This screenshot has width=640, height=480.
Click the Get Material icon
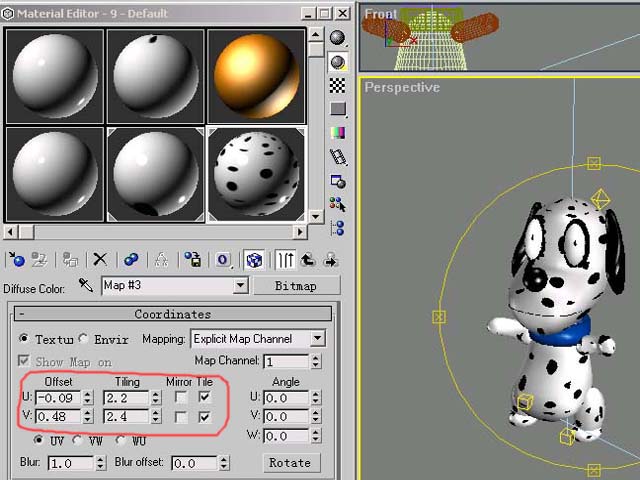[17, 260]
